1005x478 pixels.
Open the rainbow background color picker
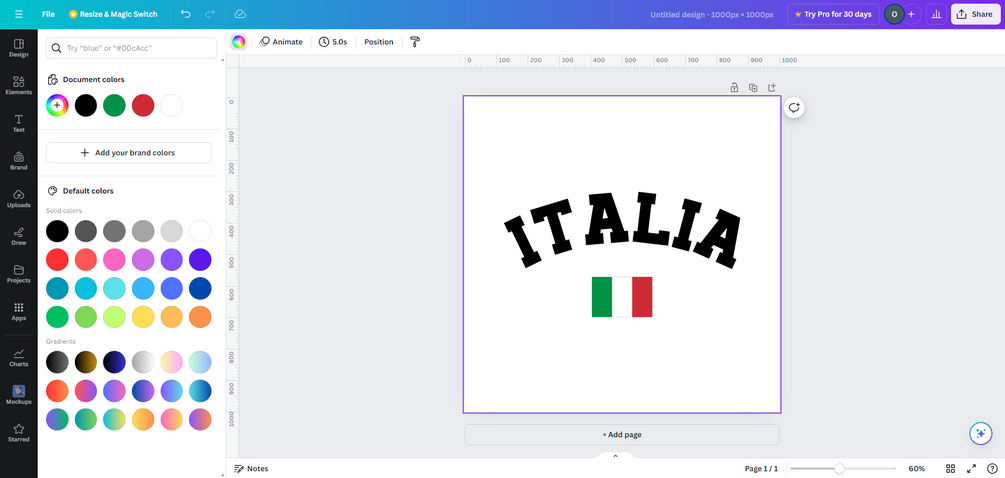[238, 42]
